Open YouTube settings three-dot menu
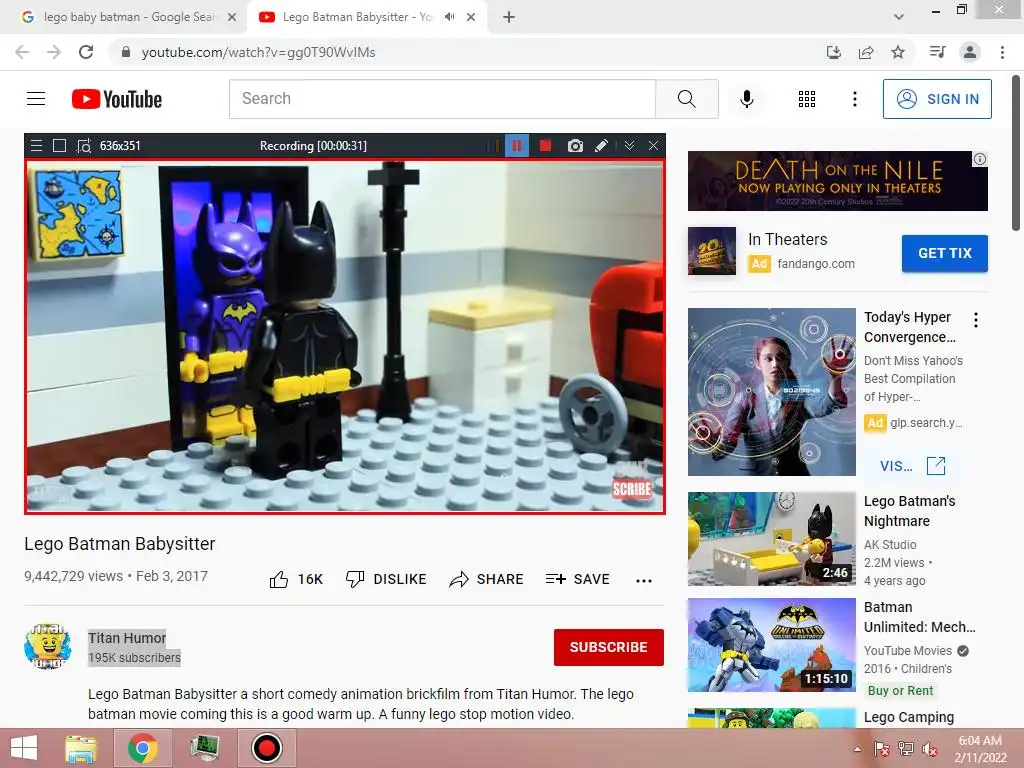This screenshot has width=1024, height=768. (x=854, y=99)
